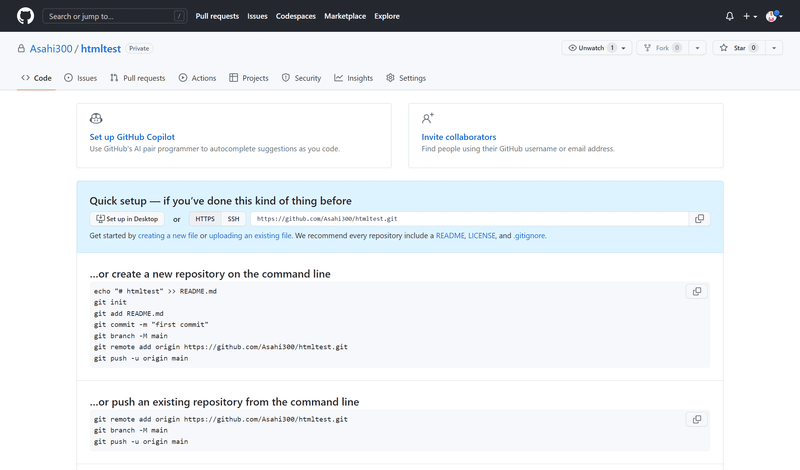Open Codespaces in top navigation
Image resolution: width=800 pixels, height=470 pixels.
(x=296, y=16)
